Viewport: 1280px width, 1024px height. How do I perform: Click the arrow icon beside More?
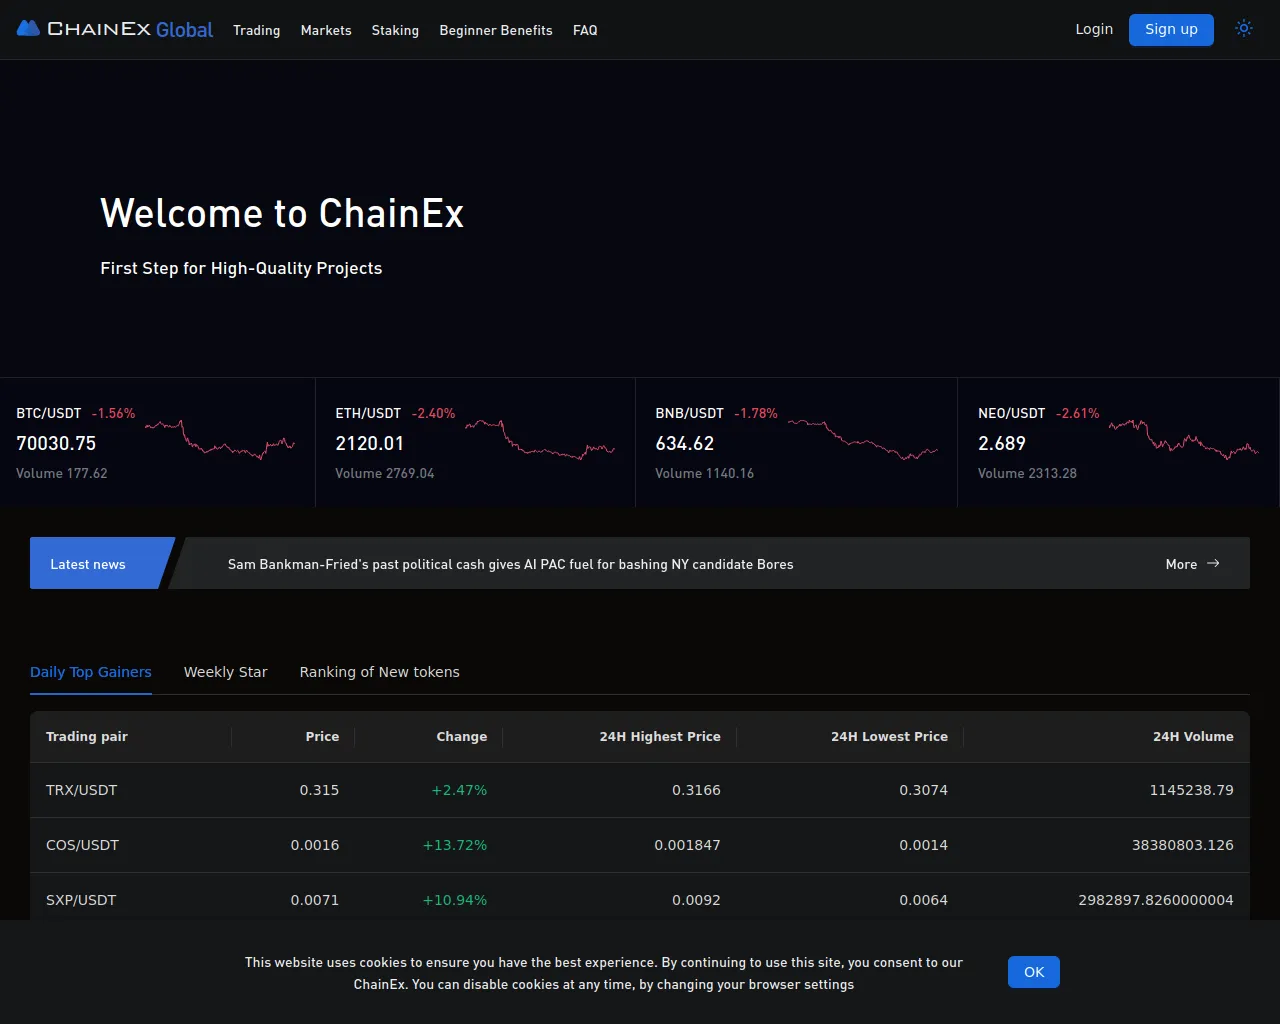pos(1213,564)
